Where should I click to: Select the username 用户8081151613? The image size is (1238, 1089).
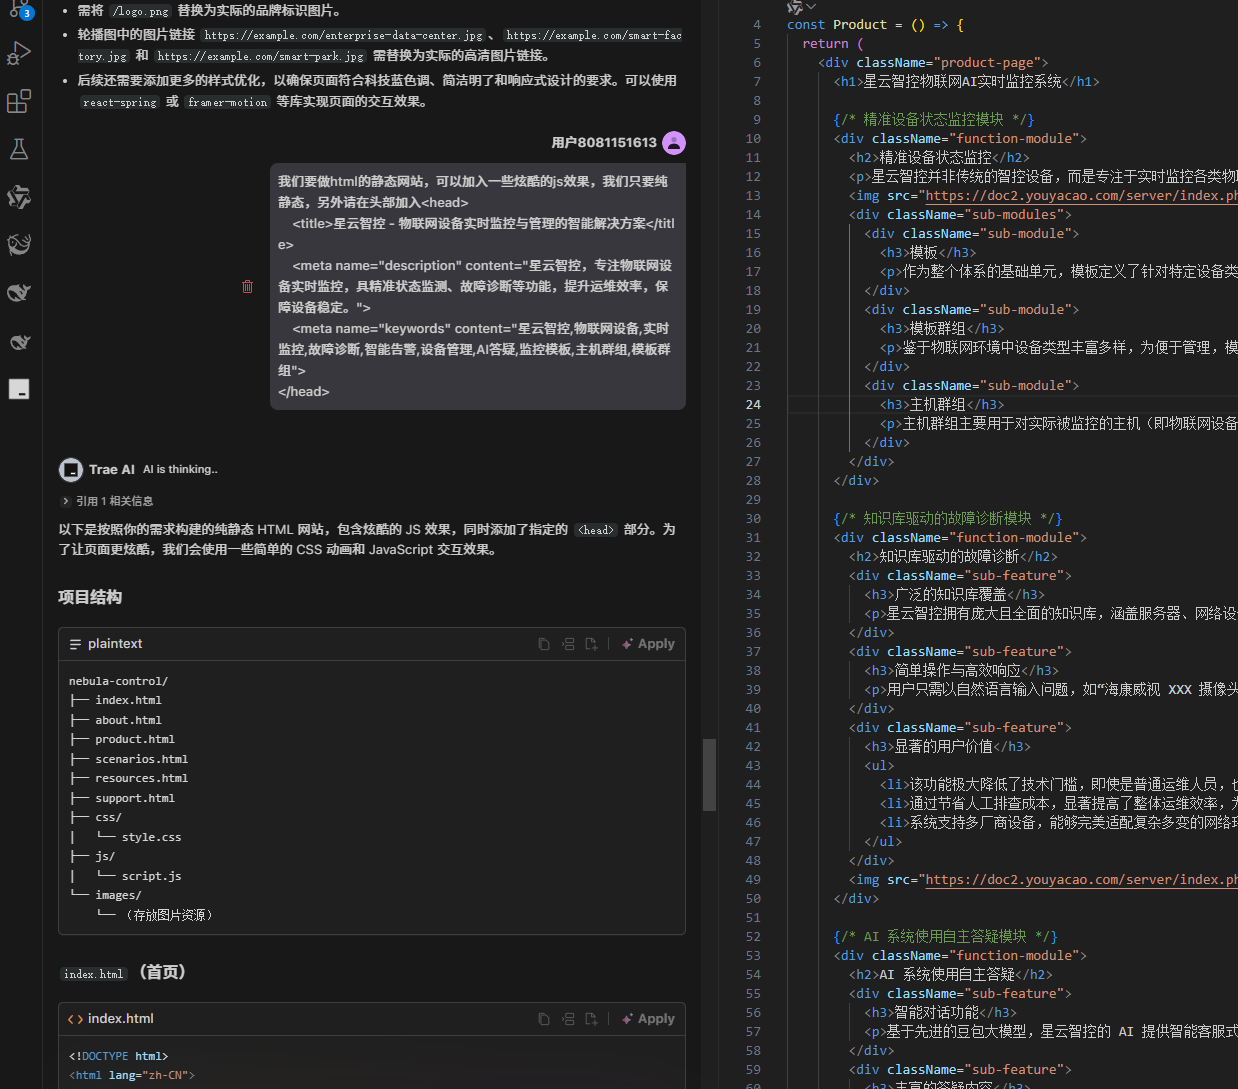coord(604,143)
